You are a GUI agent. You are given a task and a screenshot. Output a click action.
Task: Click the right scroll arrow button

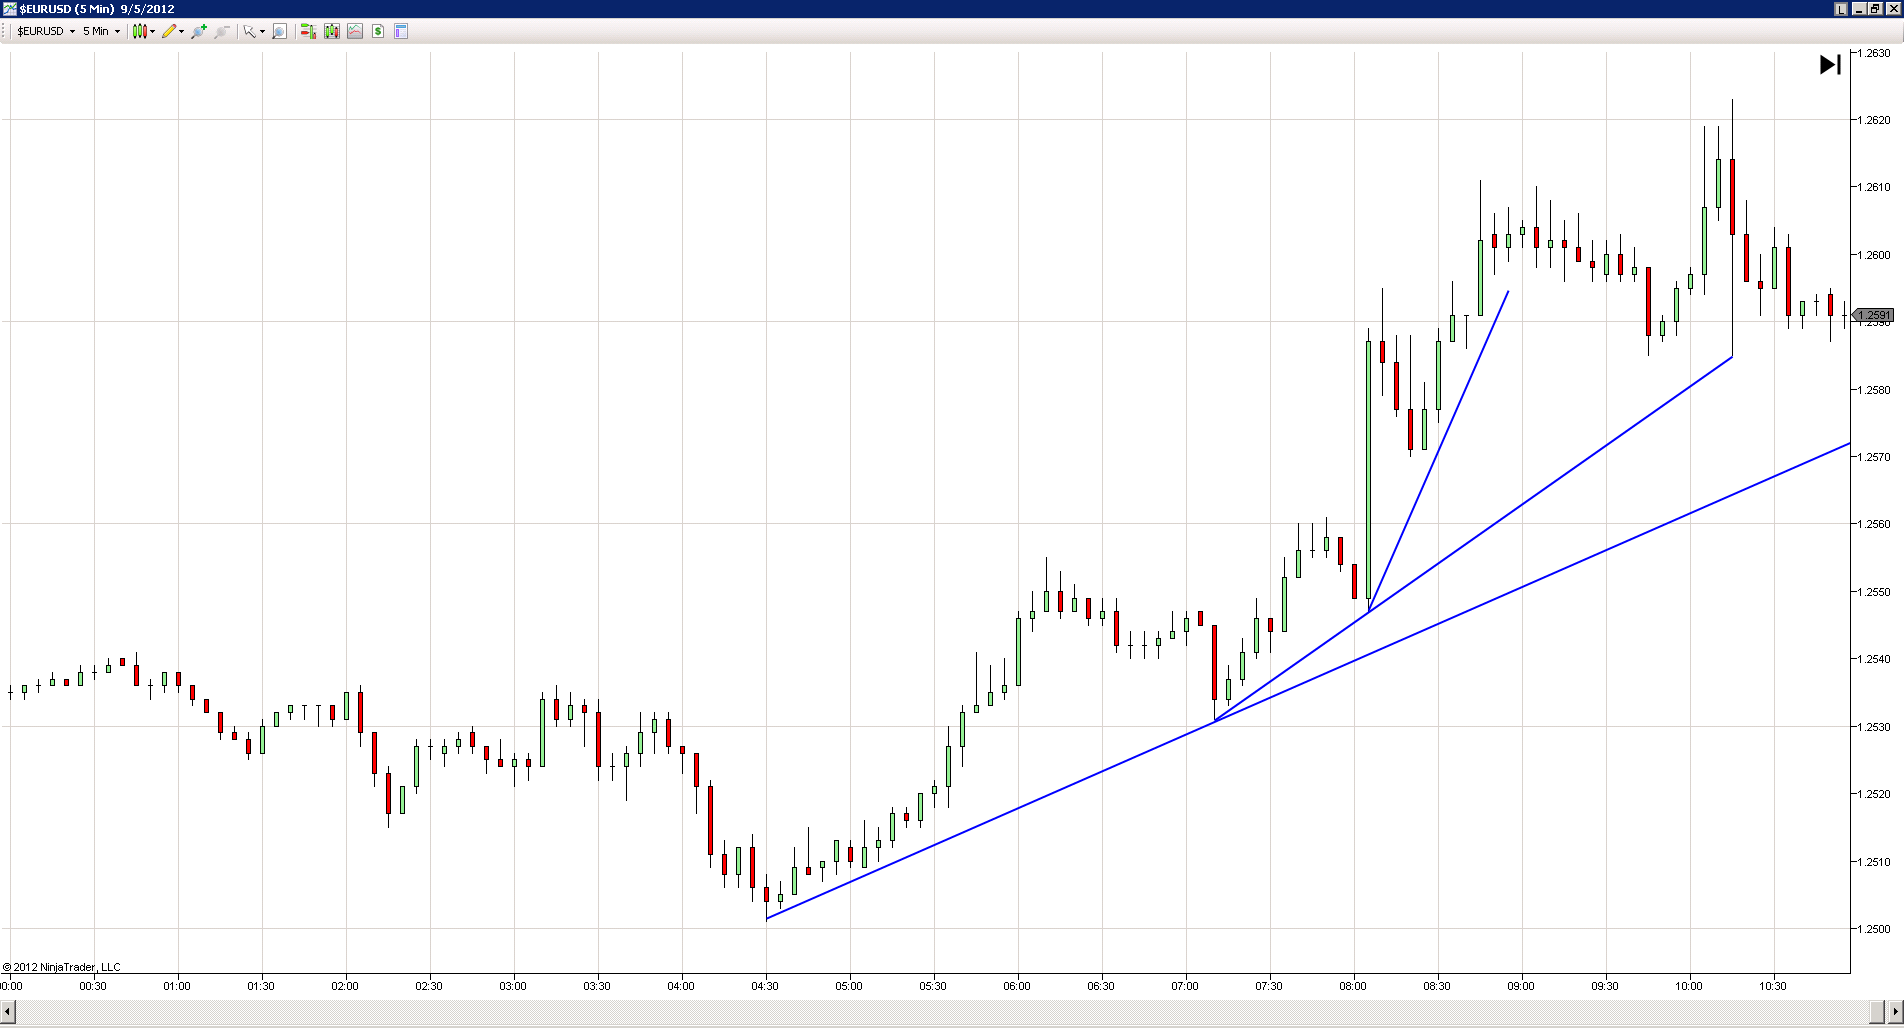coord(1894,1011)
